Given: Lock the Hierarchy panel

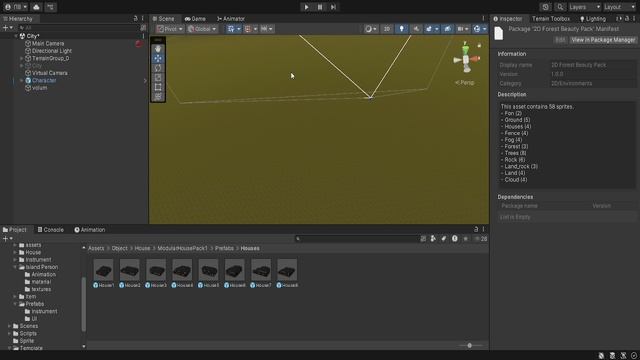Looking at the screenshot, I should pyautogui.click(x=136, y=18).
